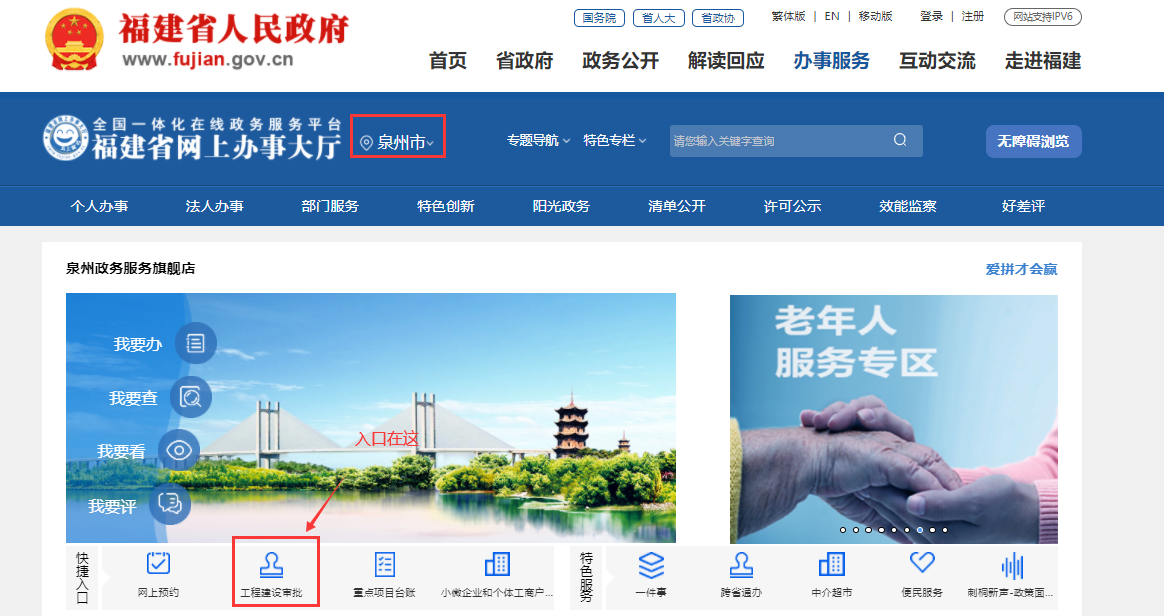Click 我要办 list icon on banner

[x=195, y=343]
